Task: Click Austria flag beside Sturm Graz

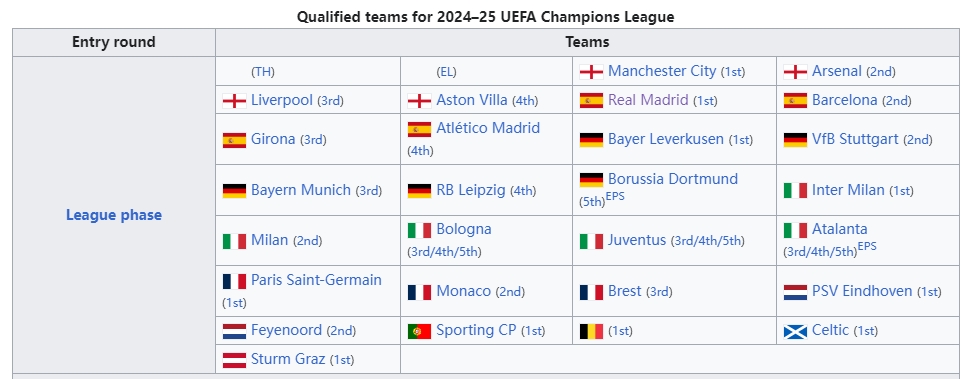Action: click(234, 360)
